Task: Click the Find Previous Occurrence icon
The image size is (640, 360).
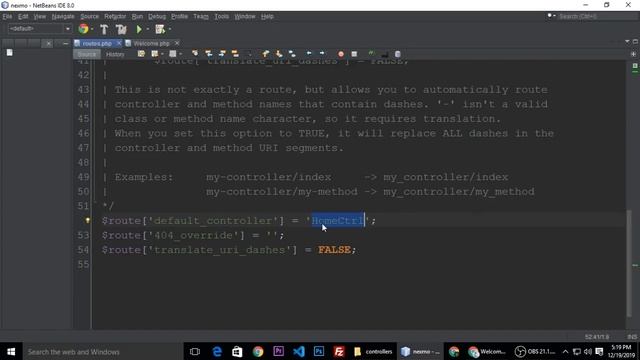Action: (209, 54)
